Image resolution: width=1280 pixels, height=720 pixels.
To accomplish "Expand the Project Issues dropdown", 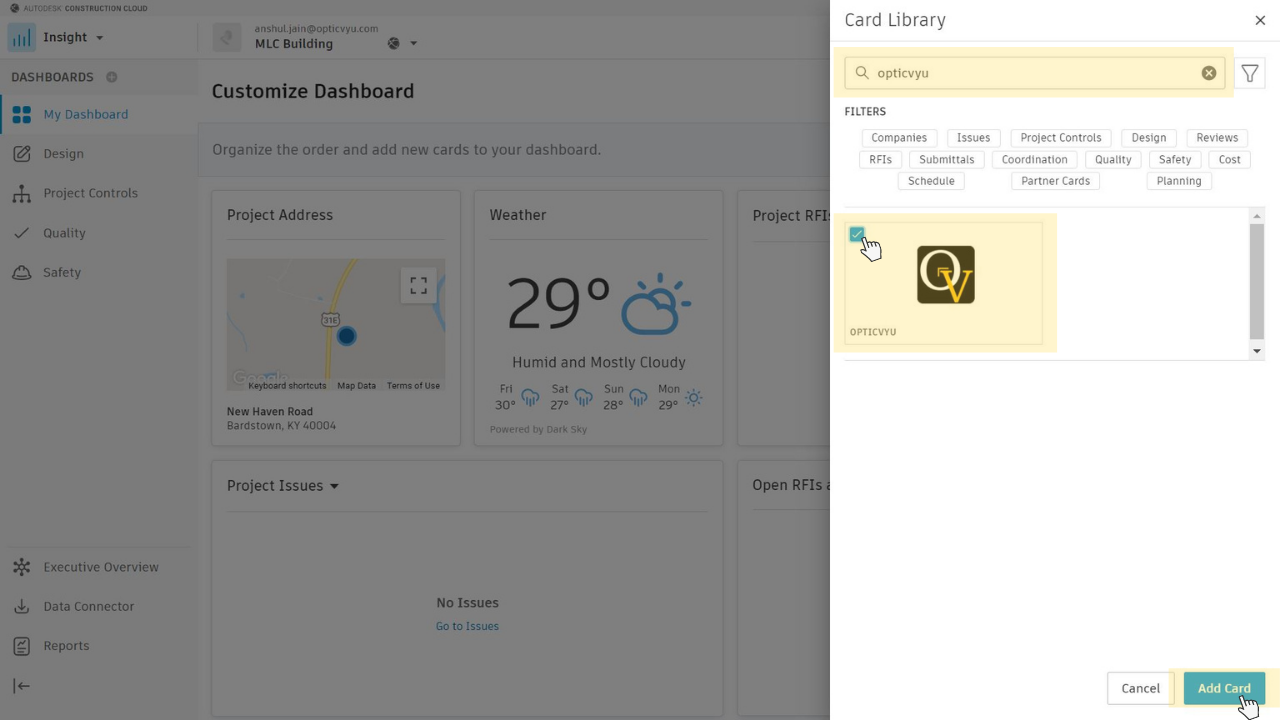I will coord(334,486).
